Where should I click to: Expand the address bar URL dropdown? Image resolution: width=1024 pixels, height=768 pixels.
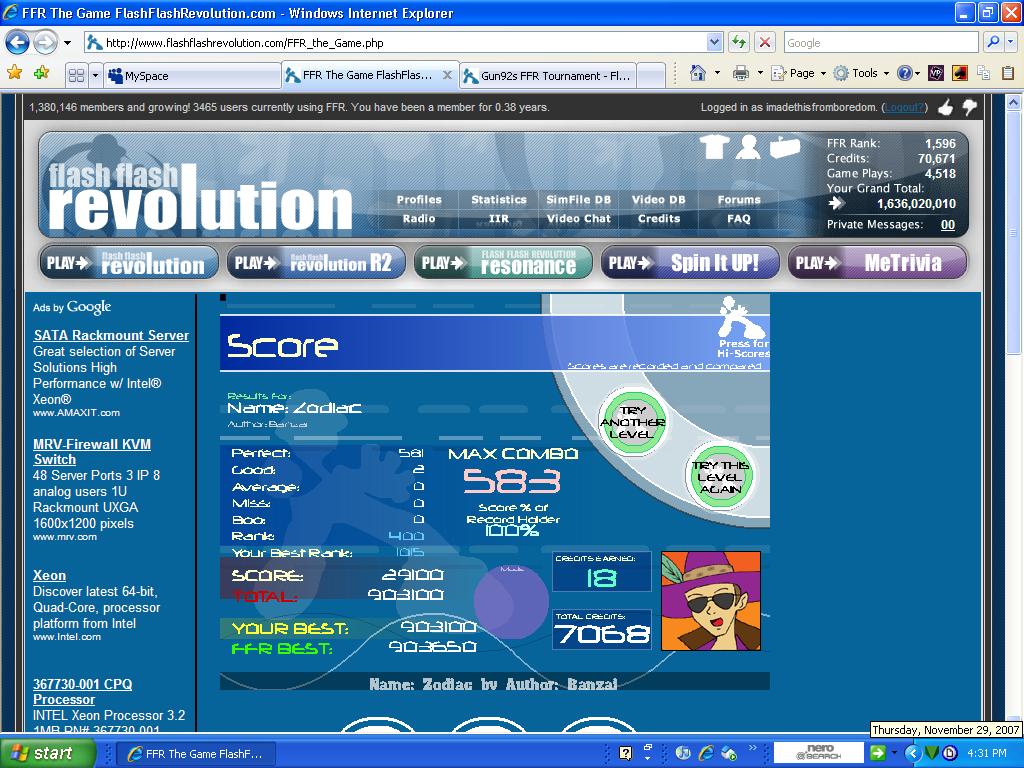click(x=714, y=43)
